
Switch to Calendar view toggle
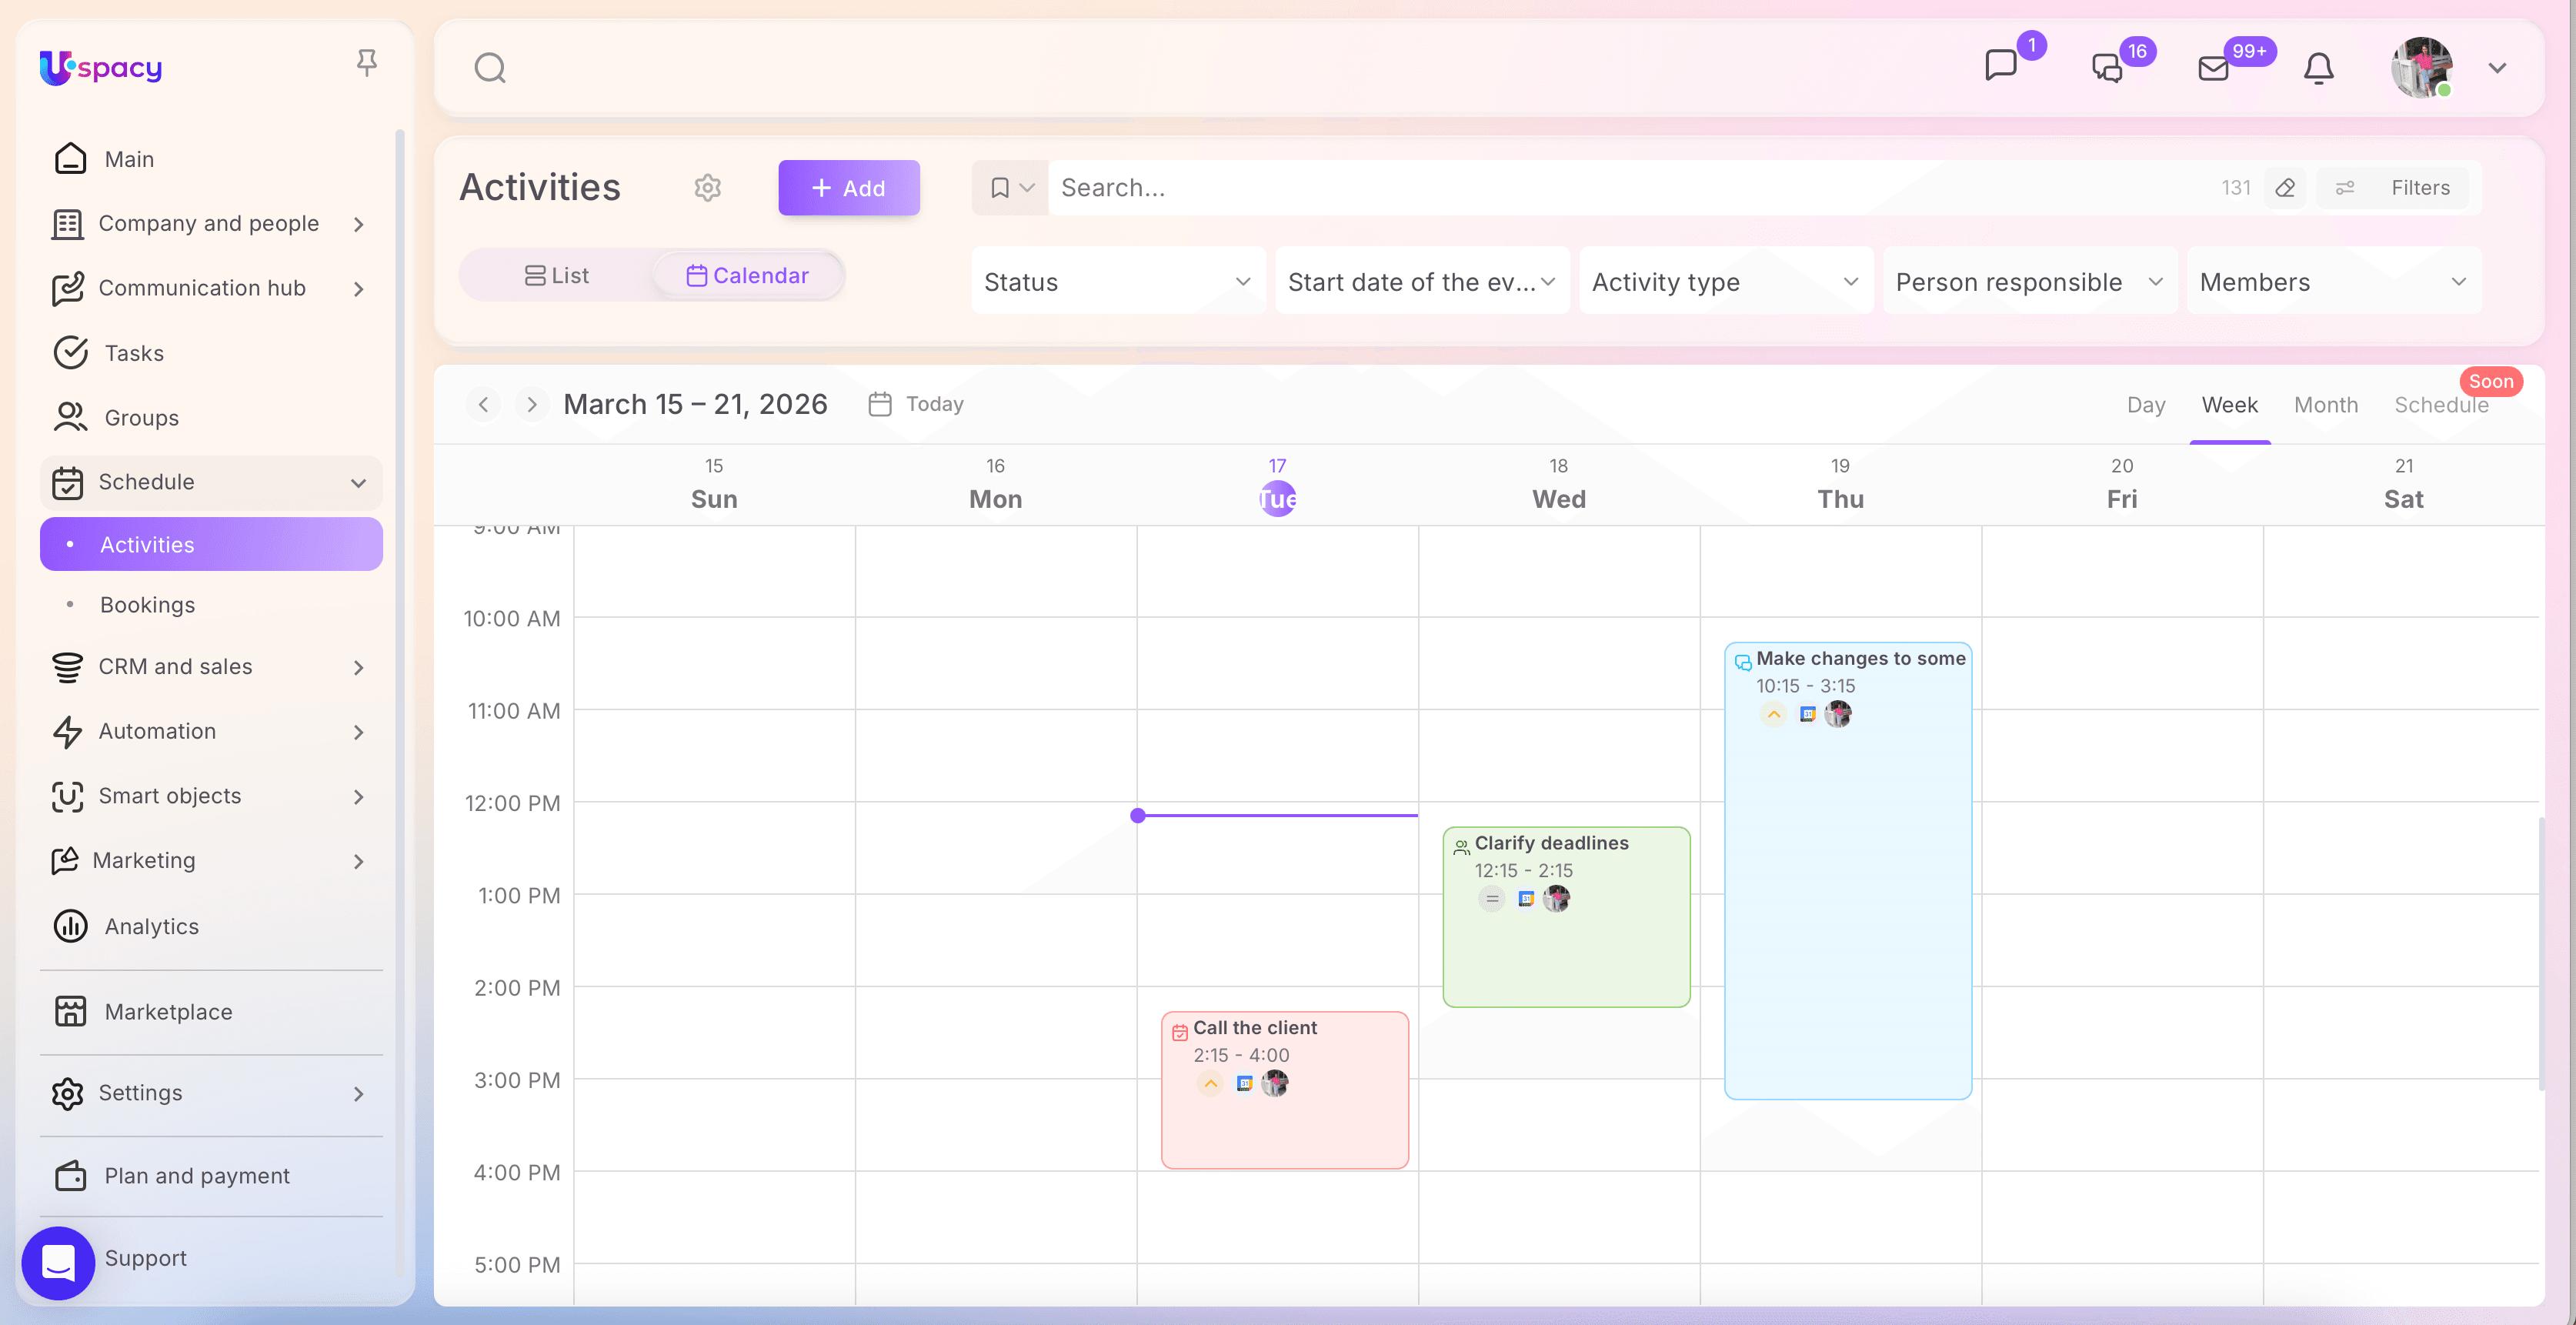pyautogui.click(x=747, y=275)
